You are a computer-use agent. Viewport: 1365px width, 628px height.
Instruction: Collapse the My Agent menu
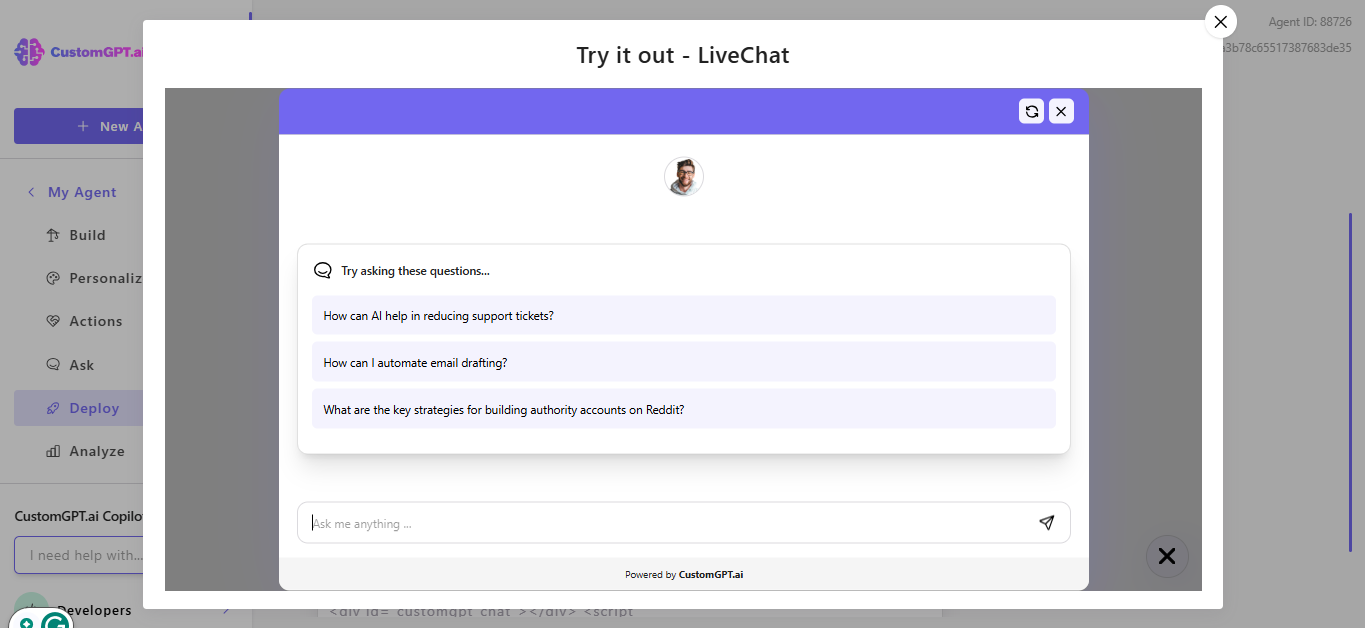pyautogui.click(x=31, y=192)
